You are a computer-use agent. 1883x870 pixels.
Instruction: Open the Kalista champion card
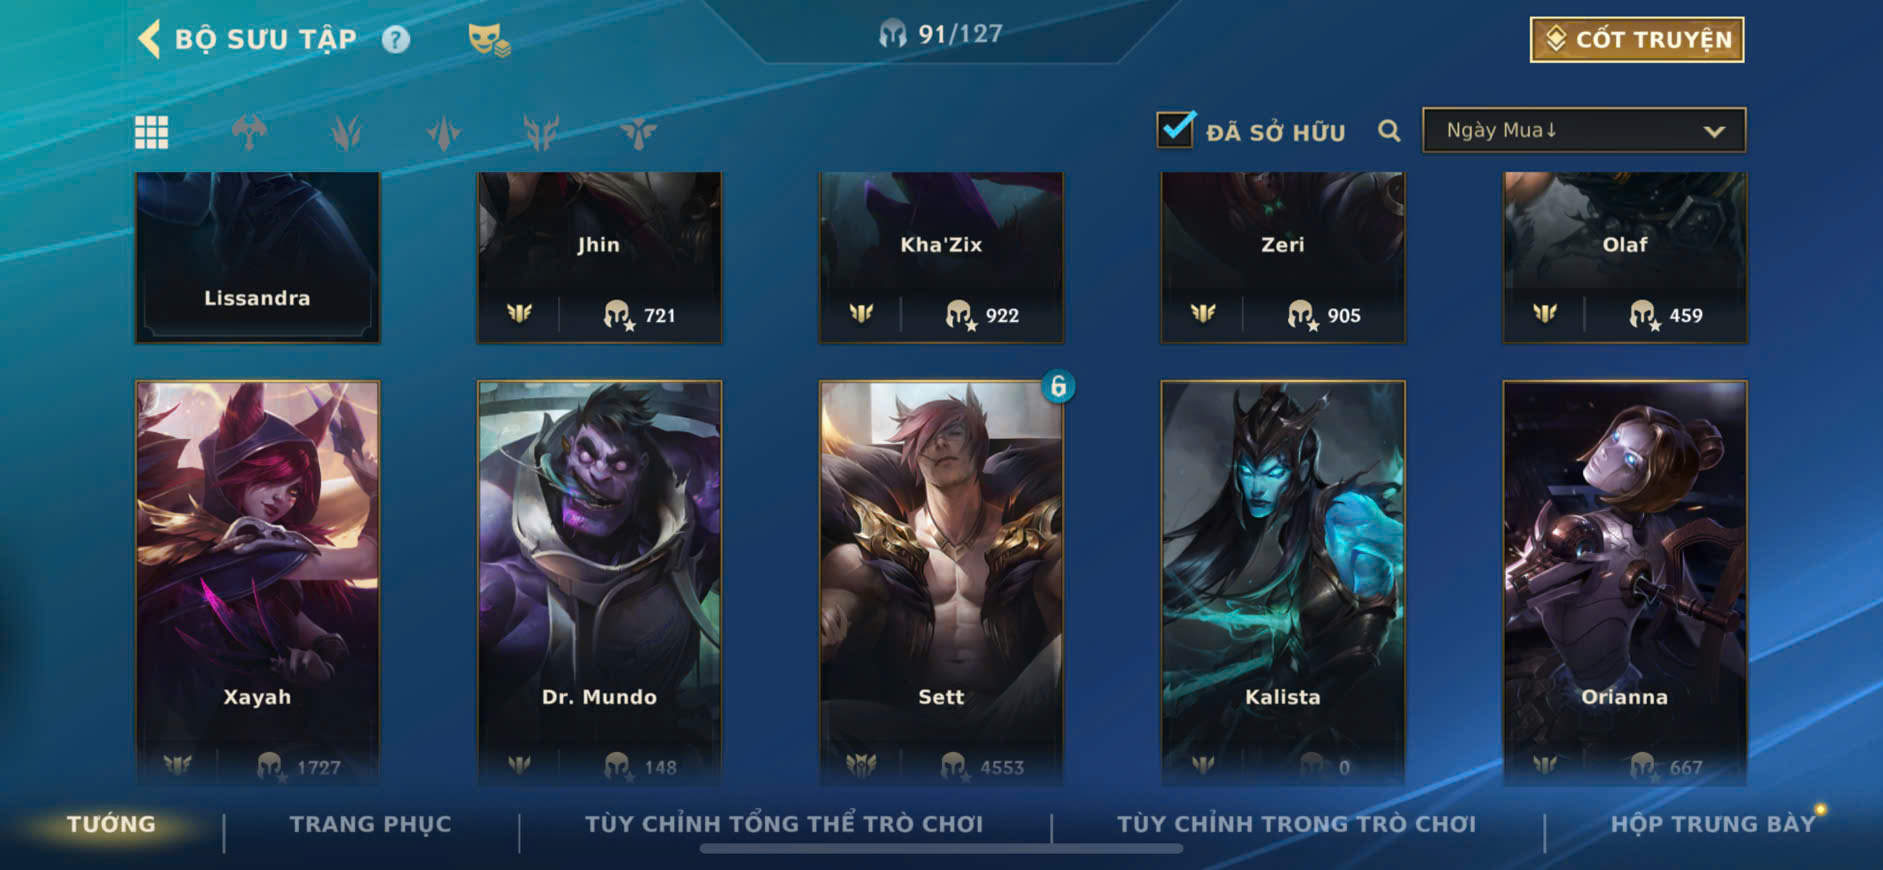tap(1283, 583)
